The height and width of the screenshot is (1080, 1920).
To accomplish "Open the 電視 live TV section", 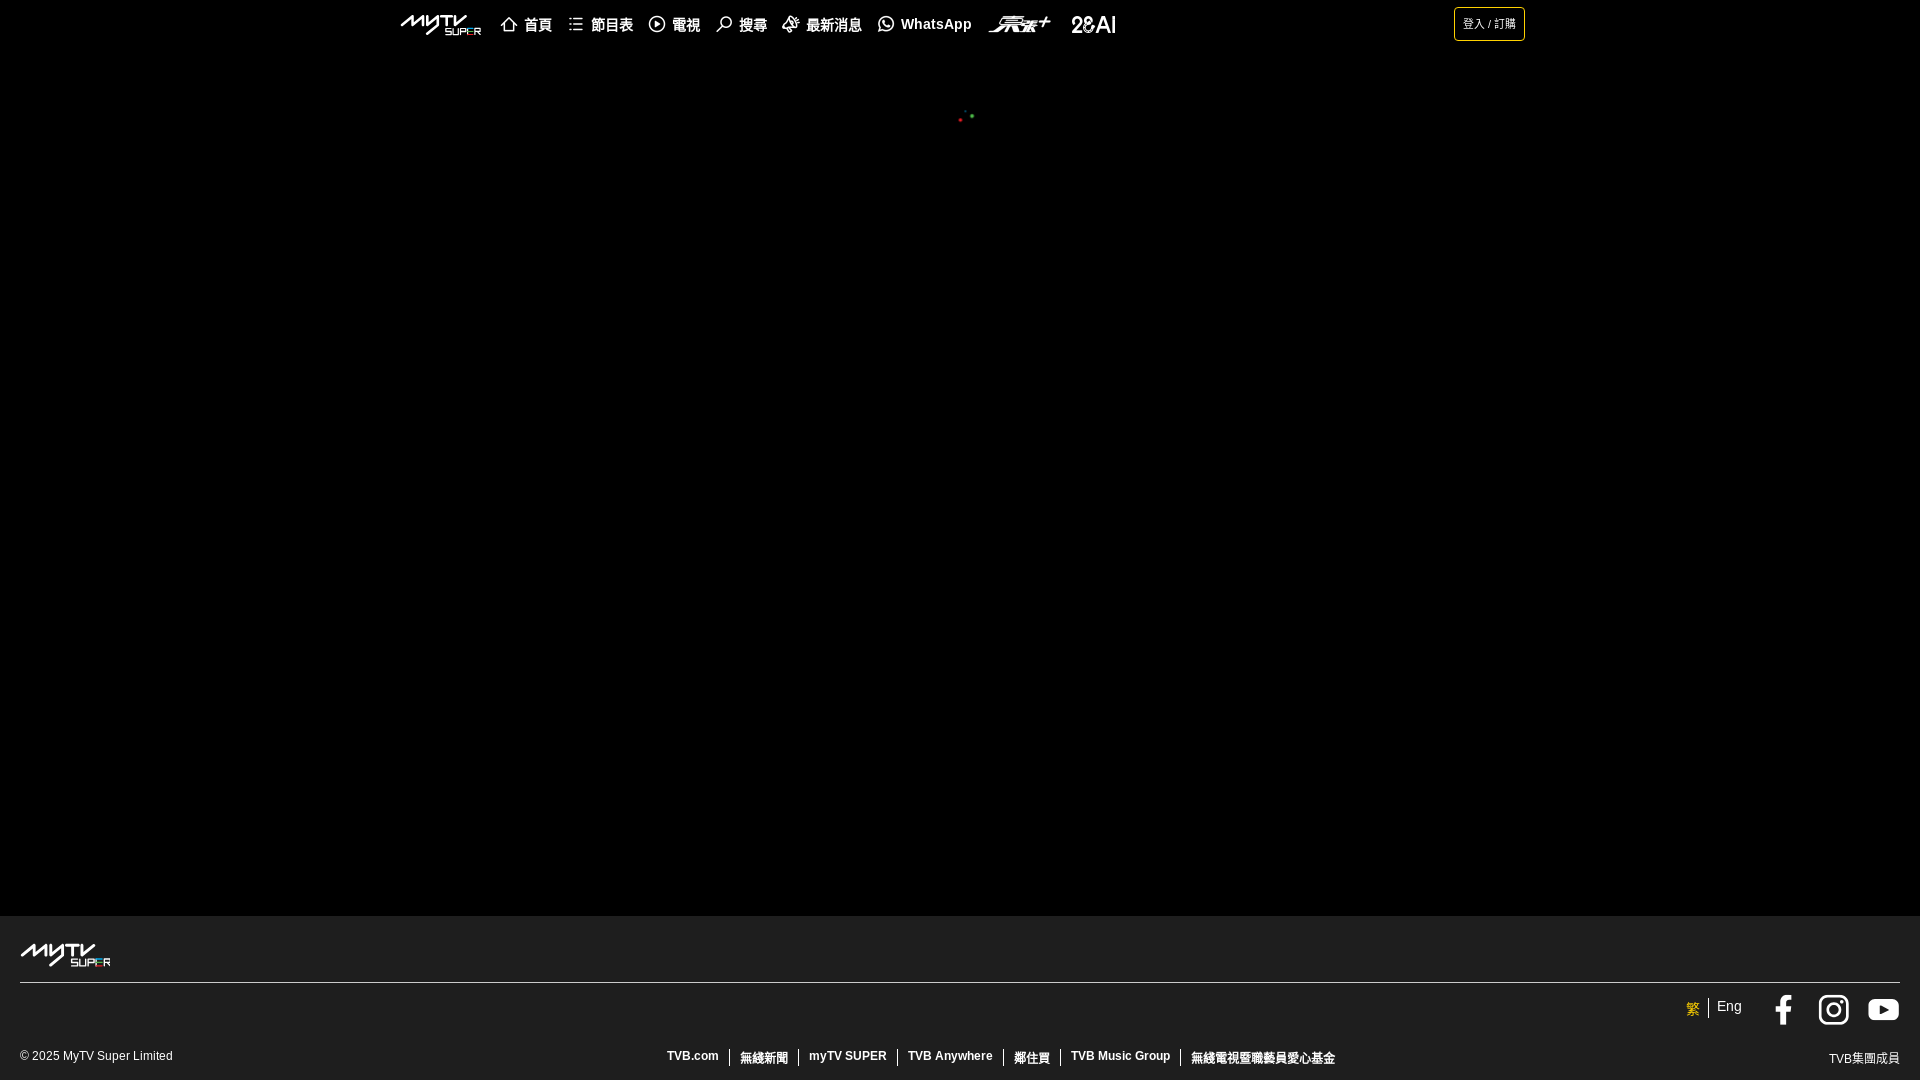I will (674, 24).
